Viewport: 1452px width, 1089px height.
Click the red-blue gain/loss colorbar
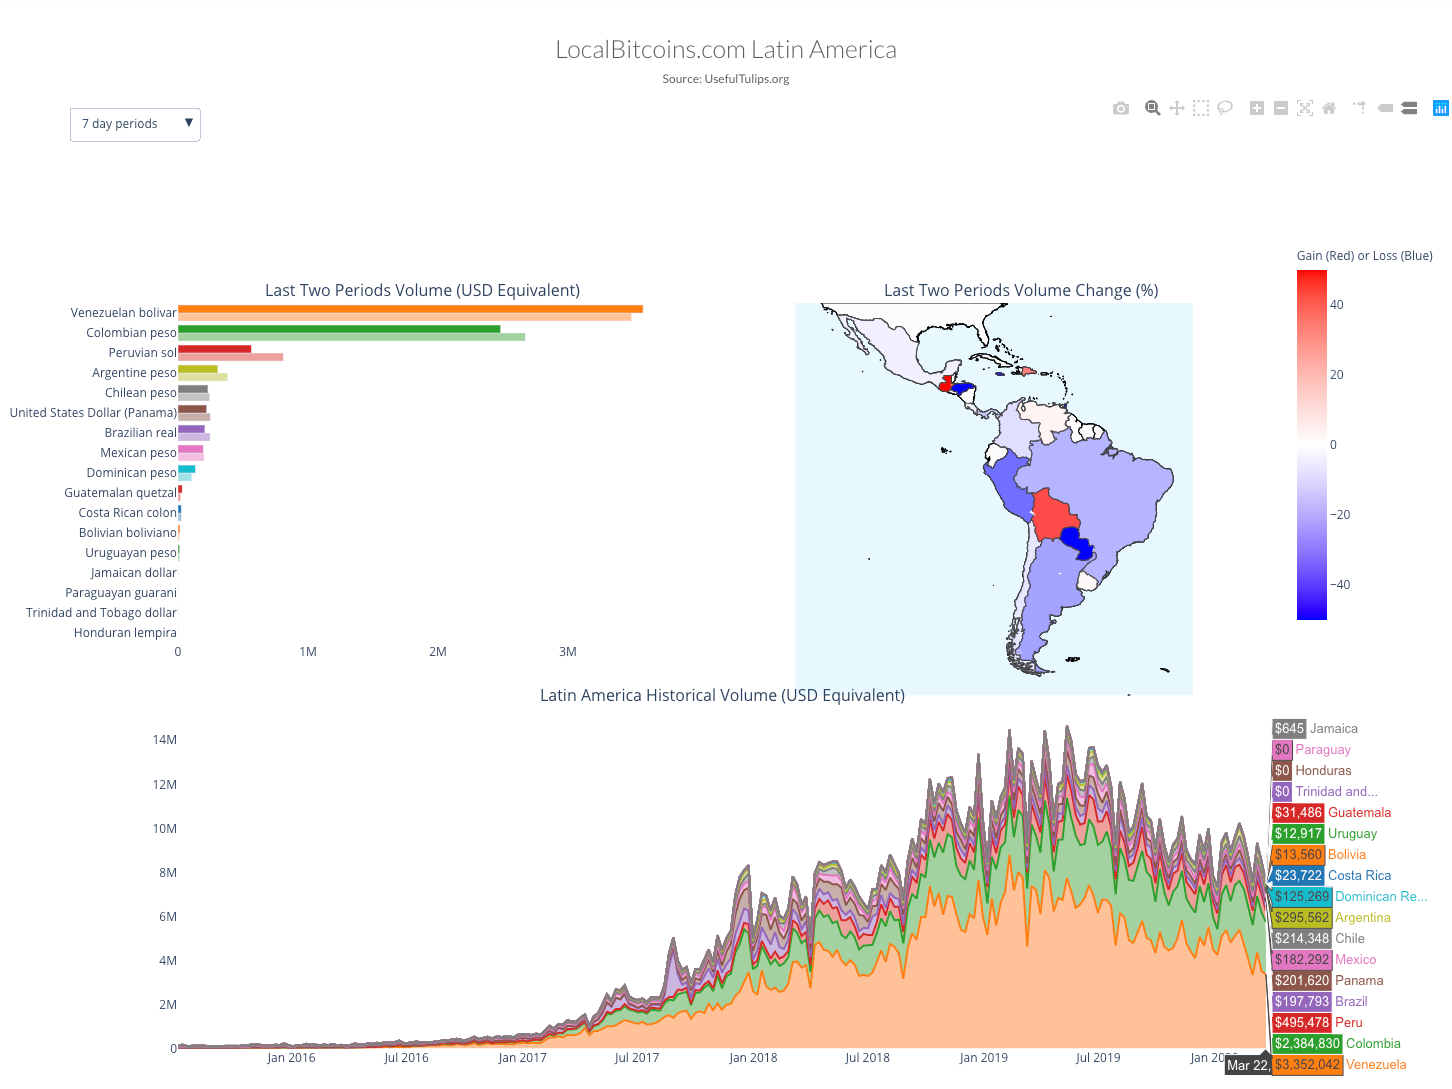pos(1312,445)
